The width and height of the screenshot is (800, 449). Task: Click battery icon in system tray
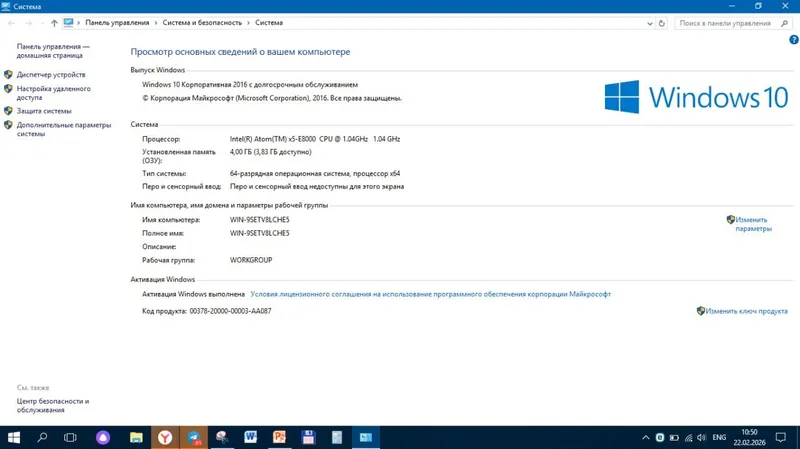pyautogui.click(x=674, y=437)
